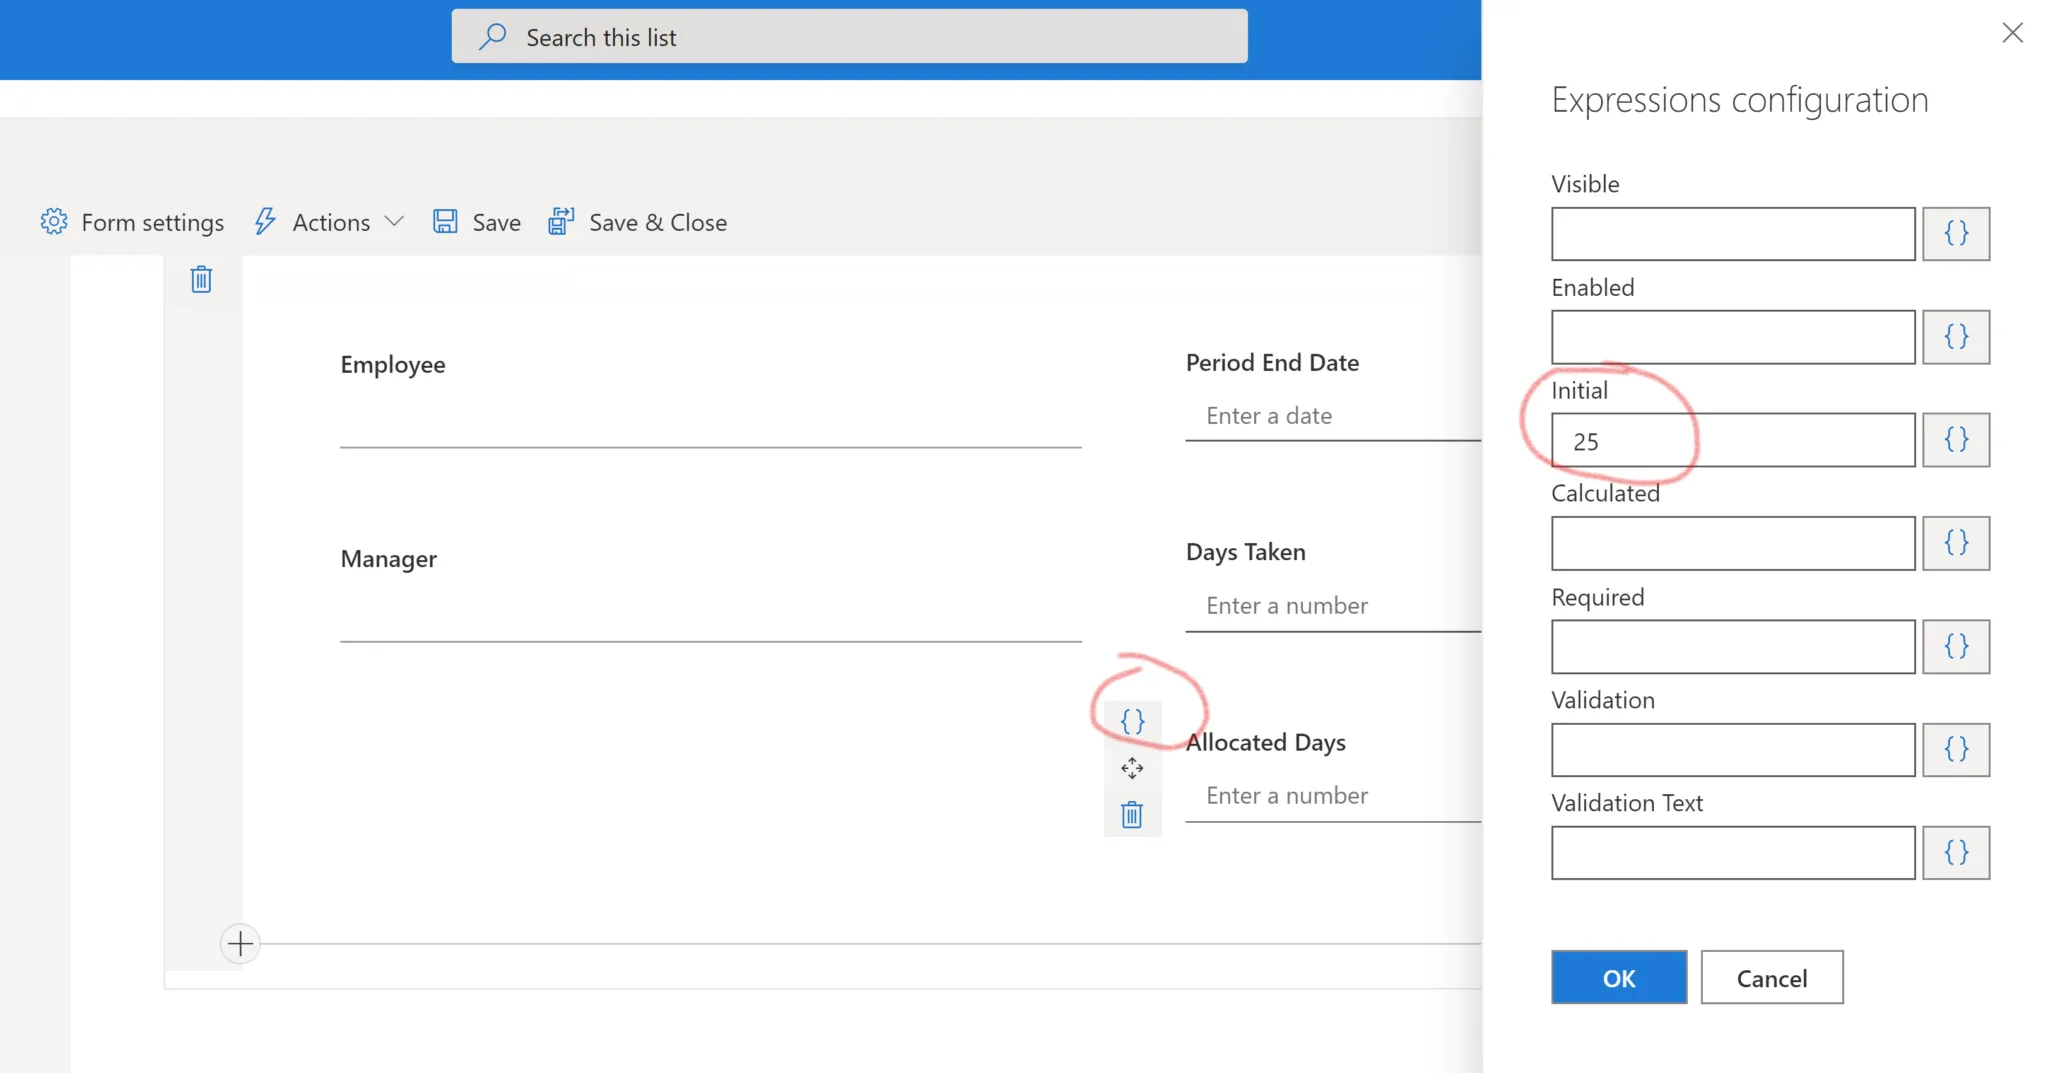Viewport: 2048px width, 1073px height.
Task: Select the move handle icon below the expressions icon
Action: pyautogui.click(x=1132, y=768)
